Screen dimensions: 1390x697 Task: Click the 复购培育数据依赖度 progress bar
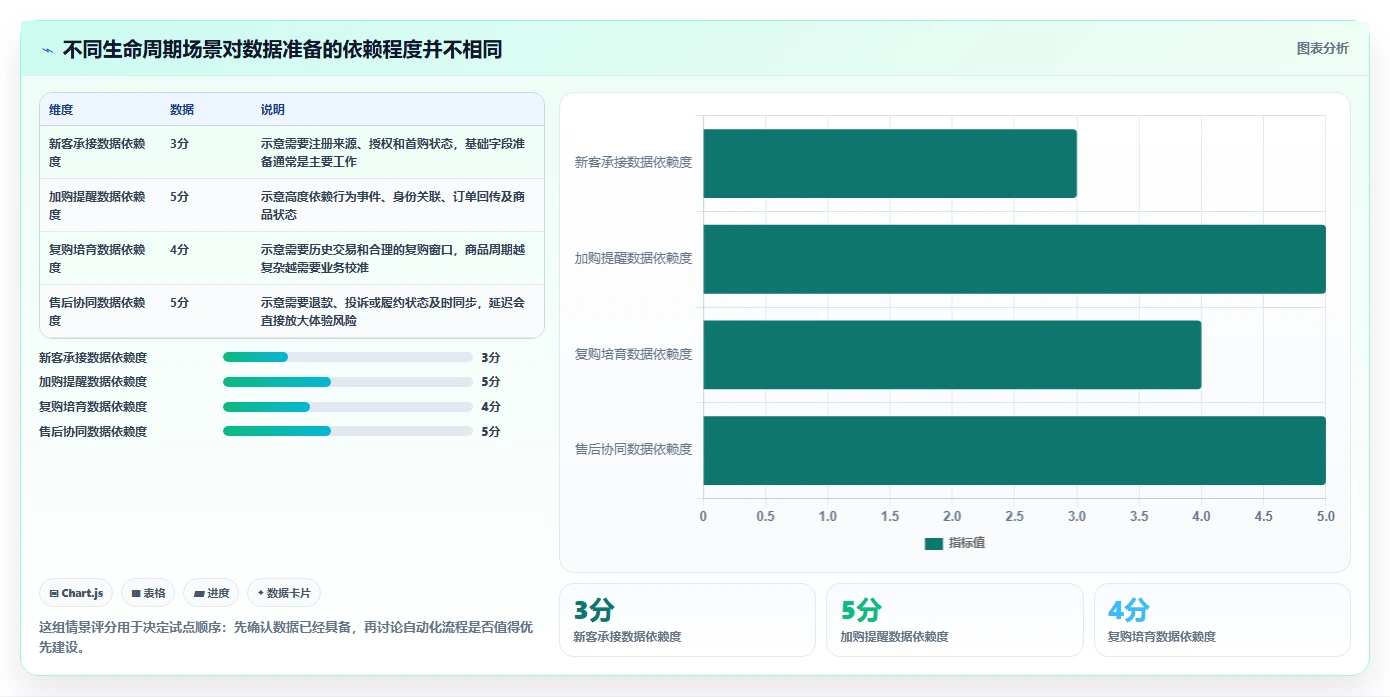pyautogui.click(x=348, y=407)
